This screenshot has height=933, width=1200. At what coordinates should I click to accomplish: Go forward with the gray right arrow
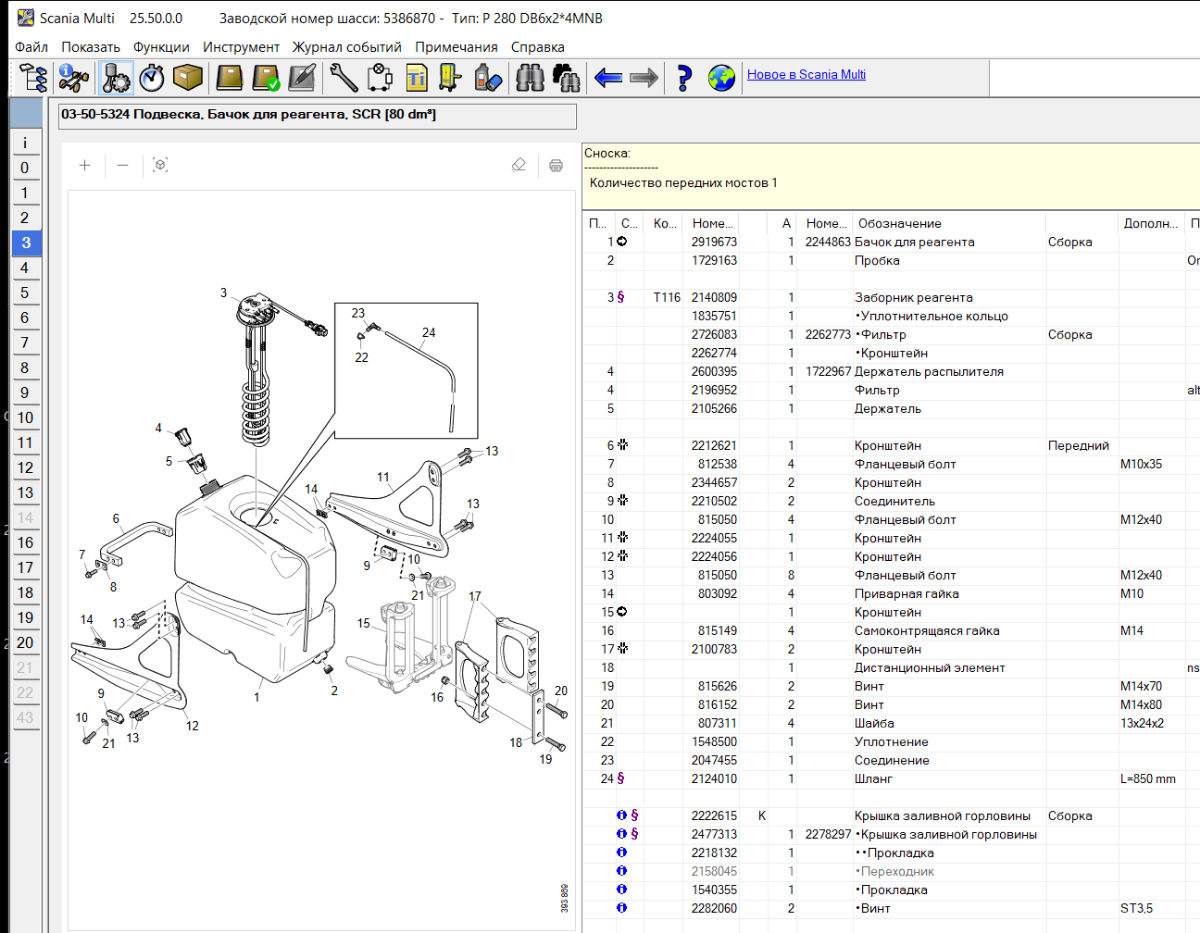[x=643, y=77]
